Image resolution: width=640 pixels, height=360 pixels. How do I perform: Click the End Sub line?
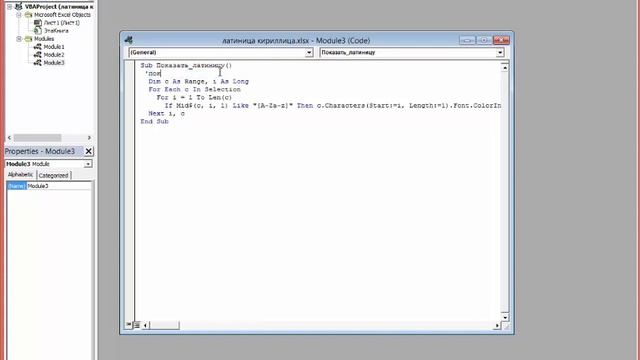(154, 122)
